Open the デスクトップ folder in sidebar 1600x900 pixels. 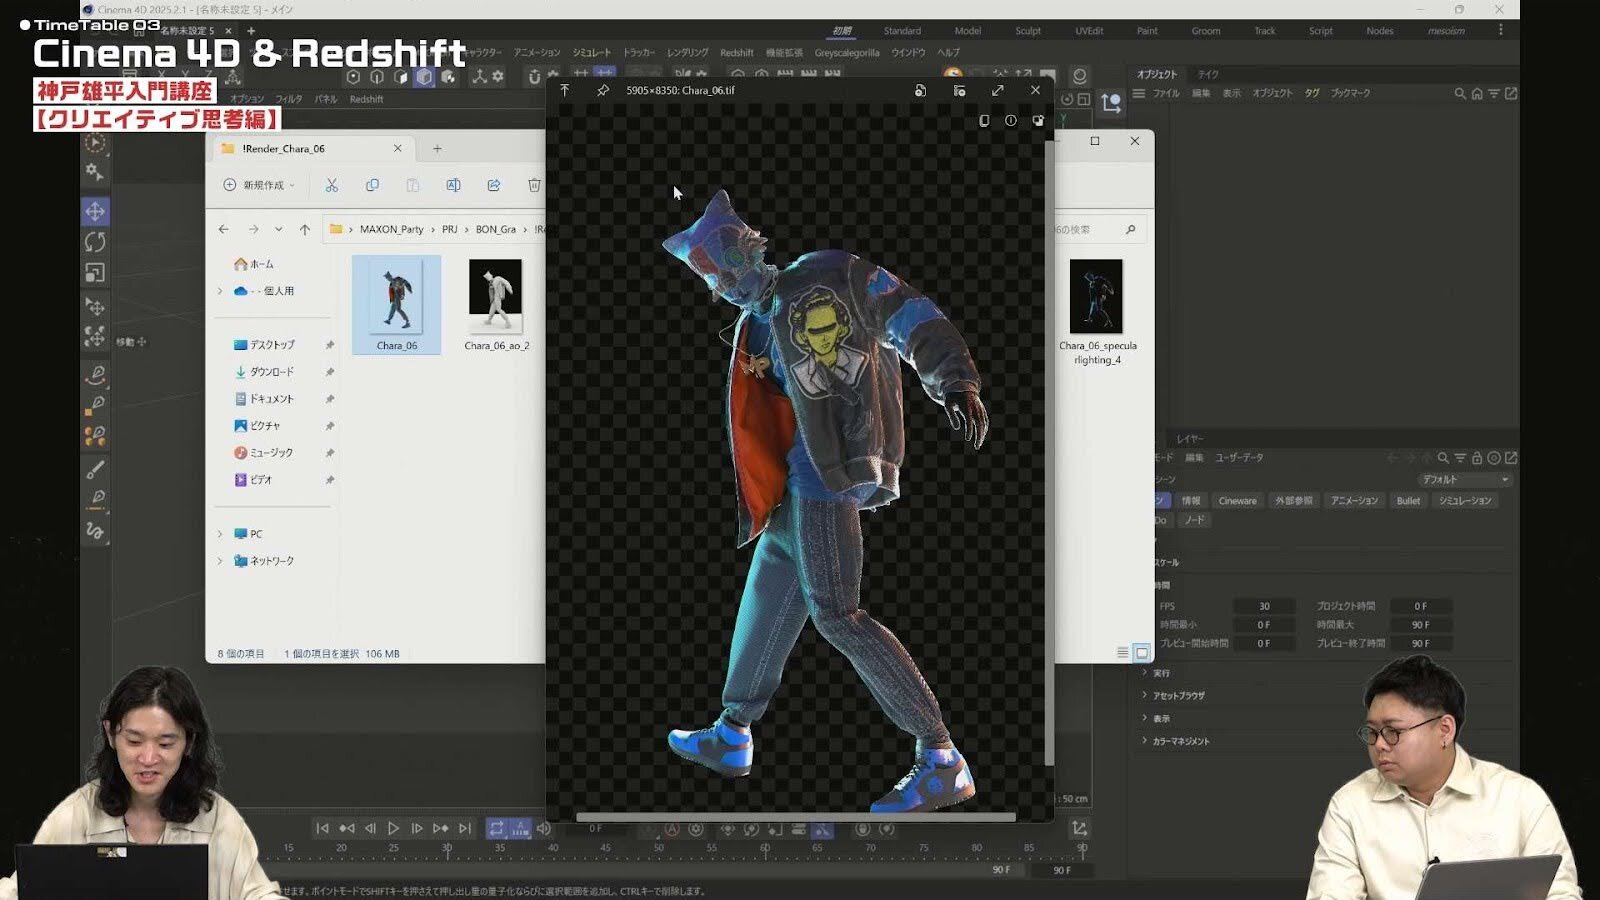tap(271, 345)
